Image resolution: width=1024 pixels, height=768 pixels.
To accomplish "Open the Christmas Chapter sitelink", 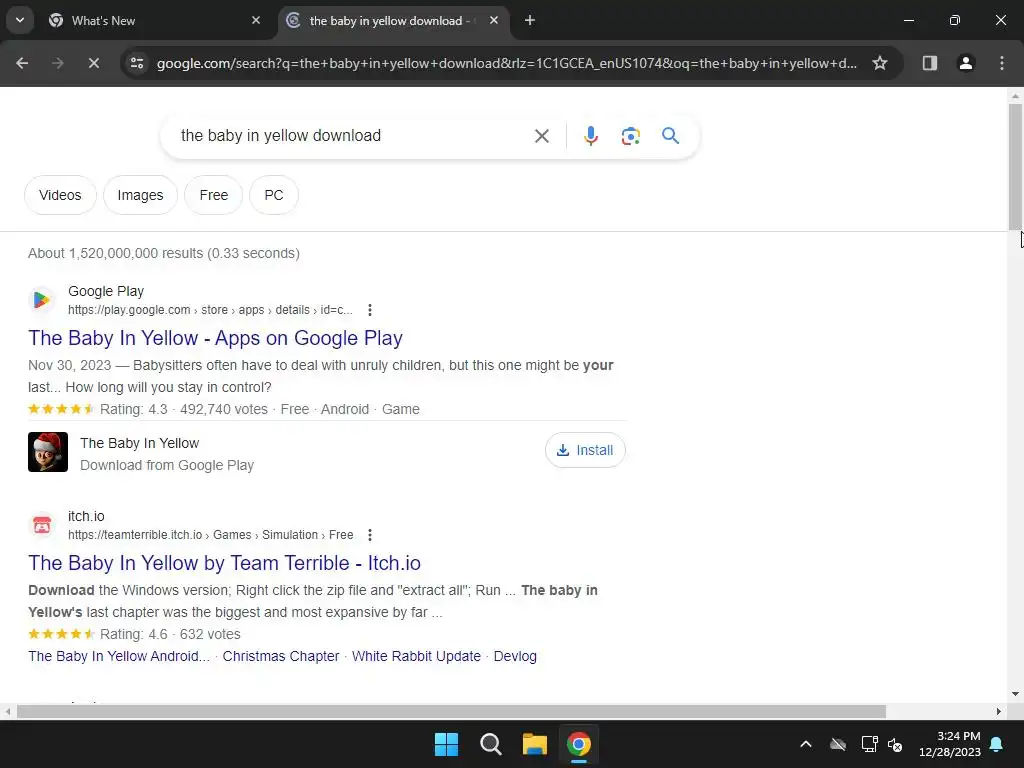I will (x=281, y=656).
